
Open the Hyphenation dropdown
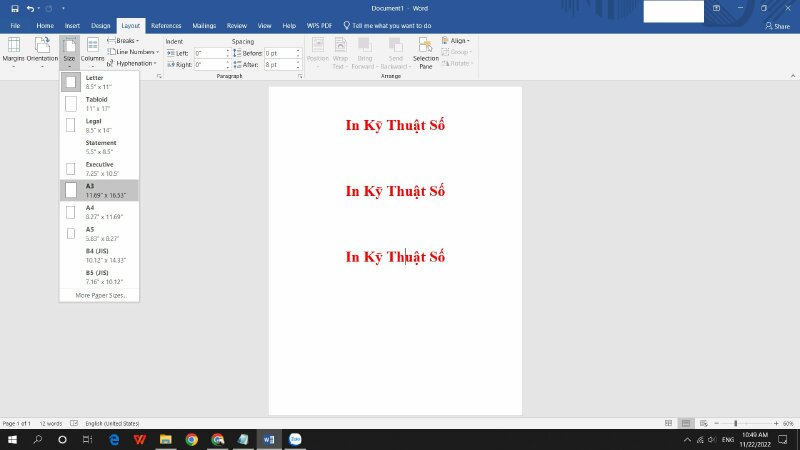(x=134, y=63)
